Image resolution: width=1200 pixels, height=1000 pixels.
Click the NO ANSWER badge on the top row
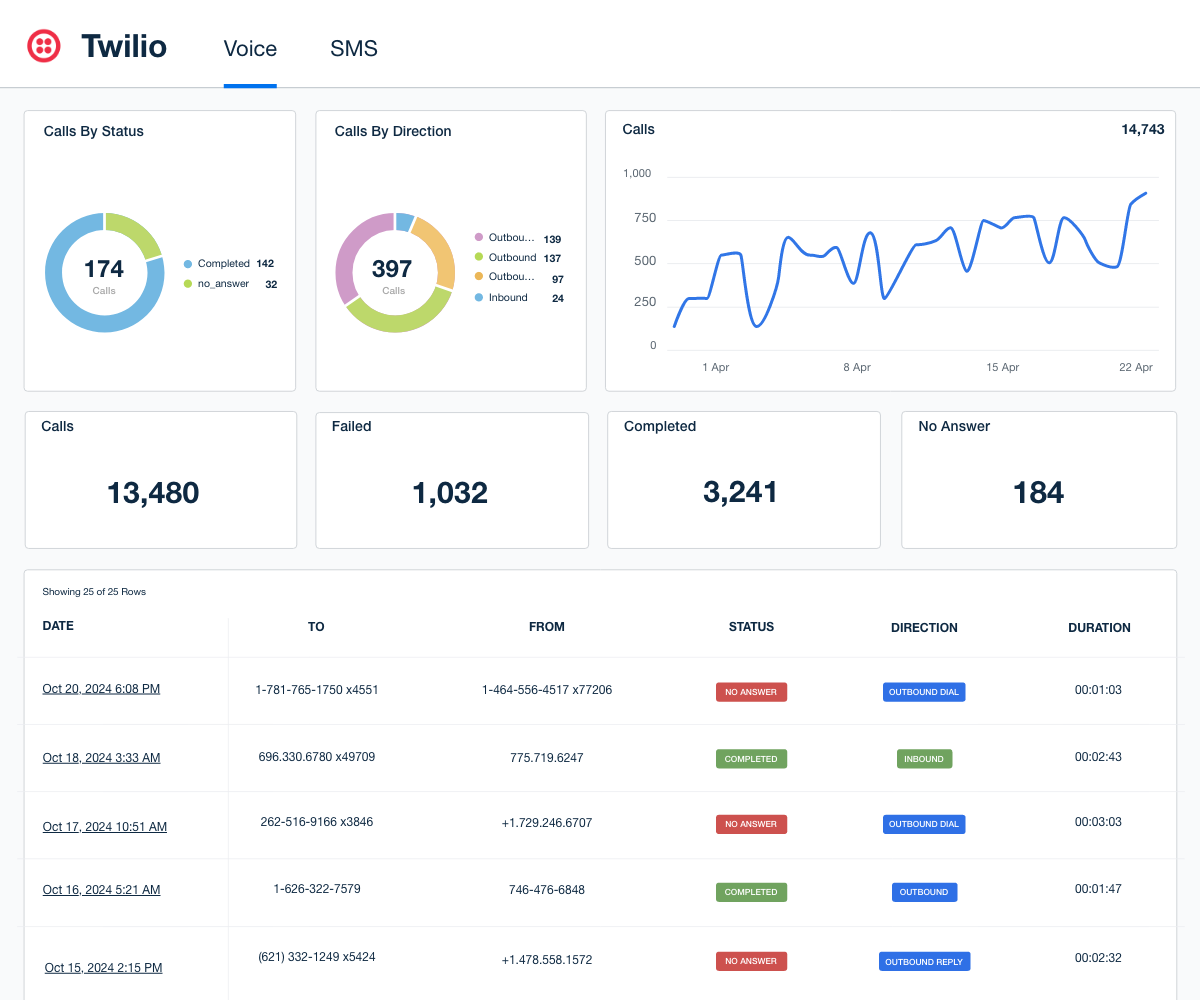coord(751,691)
